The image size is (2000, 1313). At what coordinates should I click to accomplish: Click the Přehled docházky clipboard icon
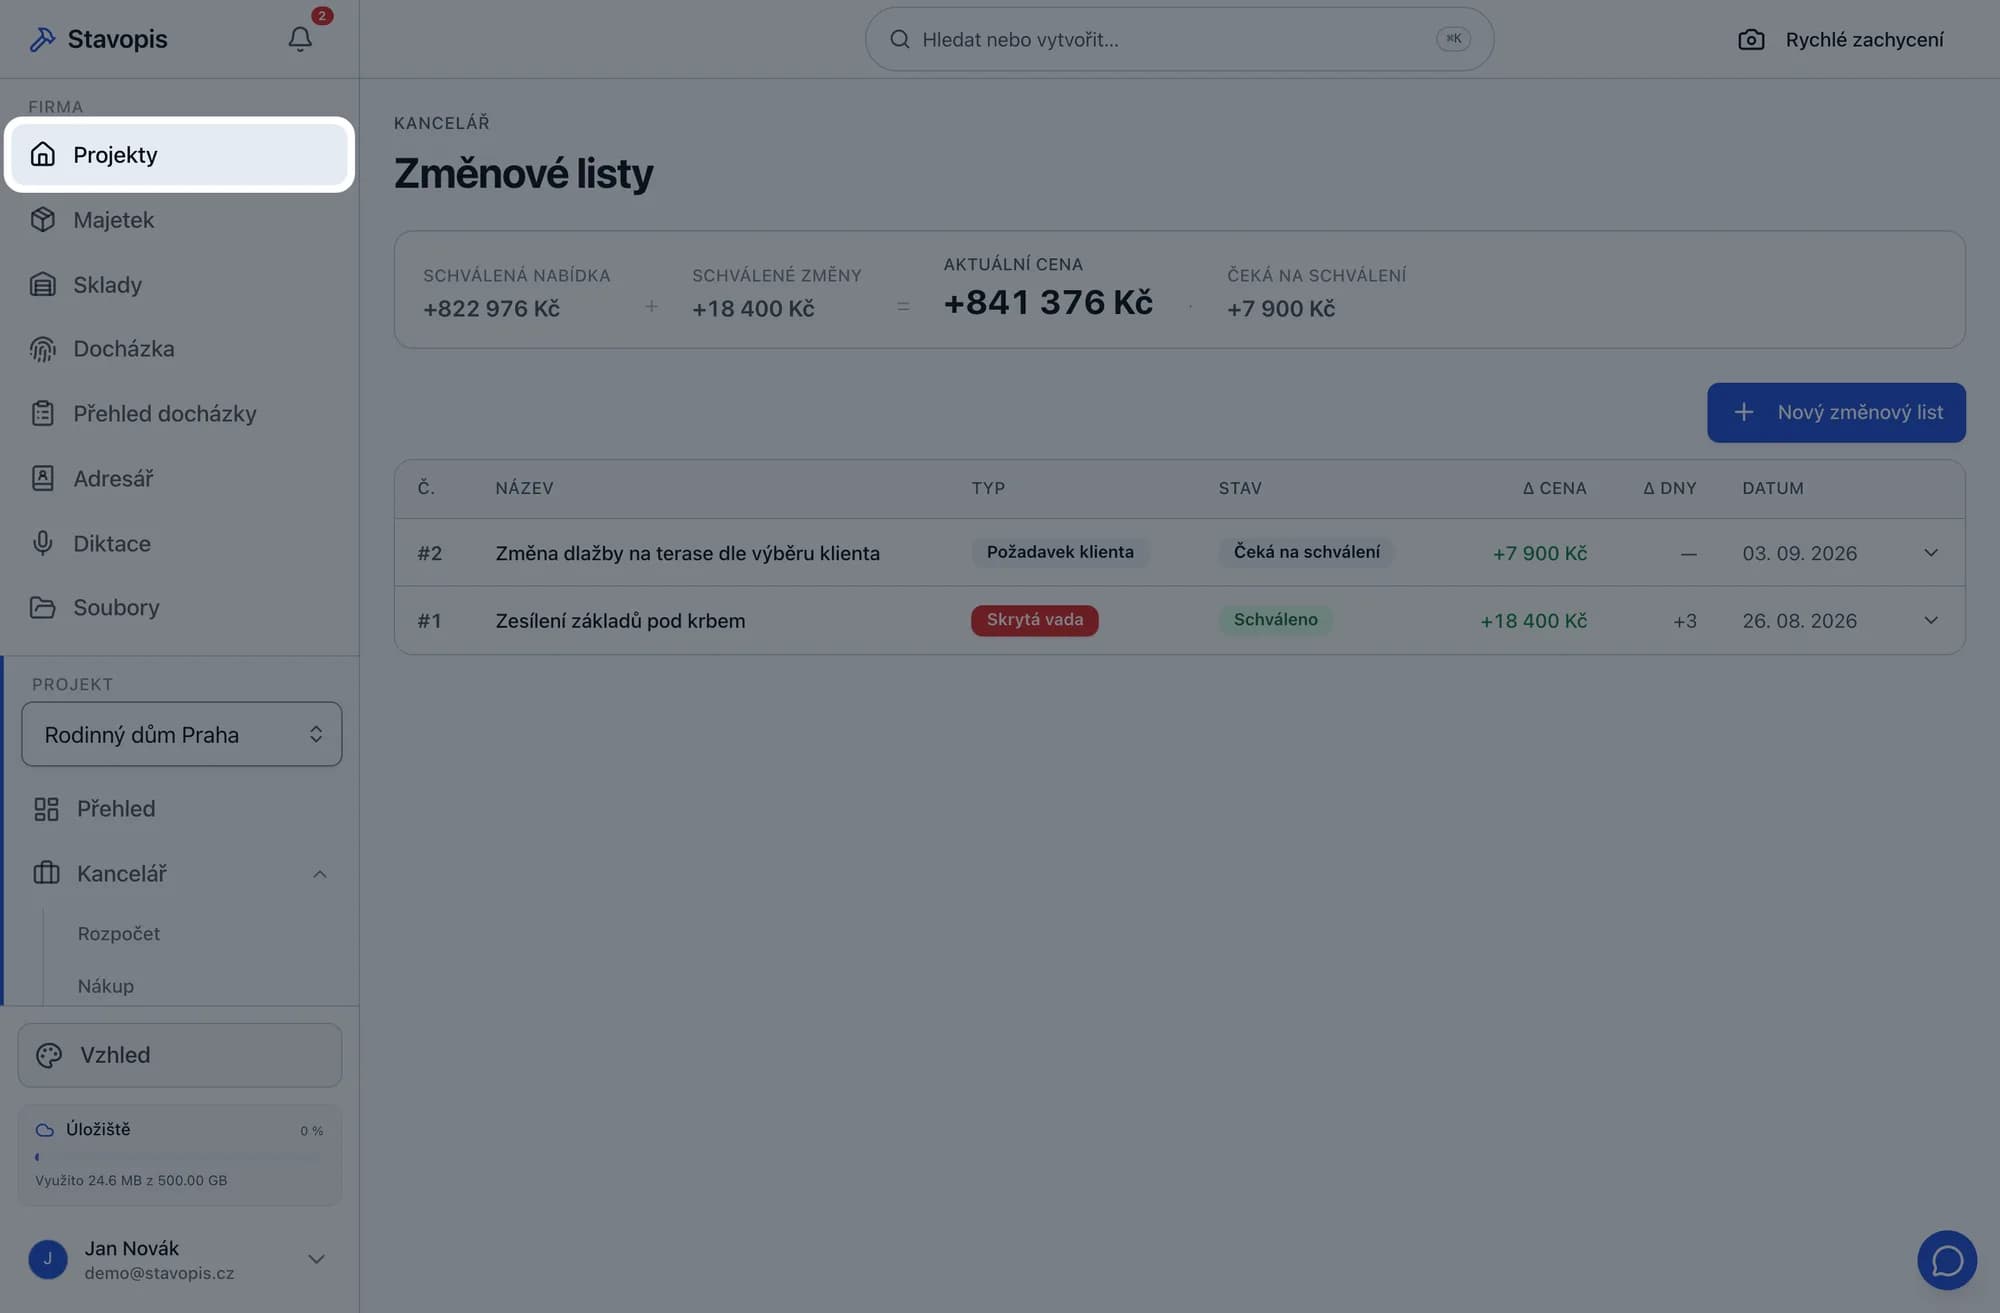42,414
